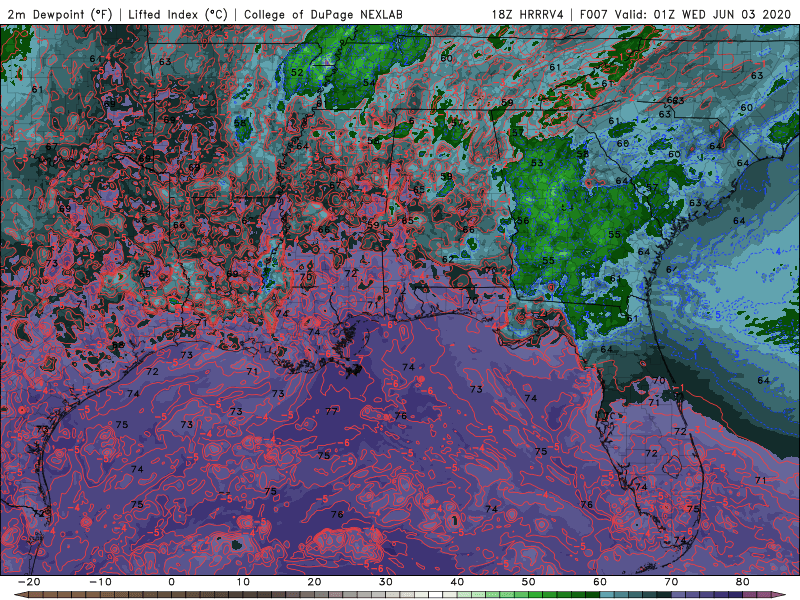Click the purple color bar segment above 70
Viewport: 800px width, 600px height.
(679, 595)
